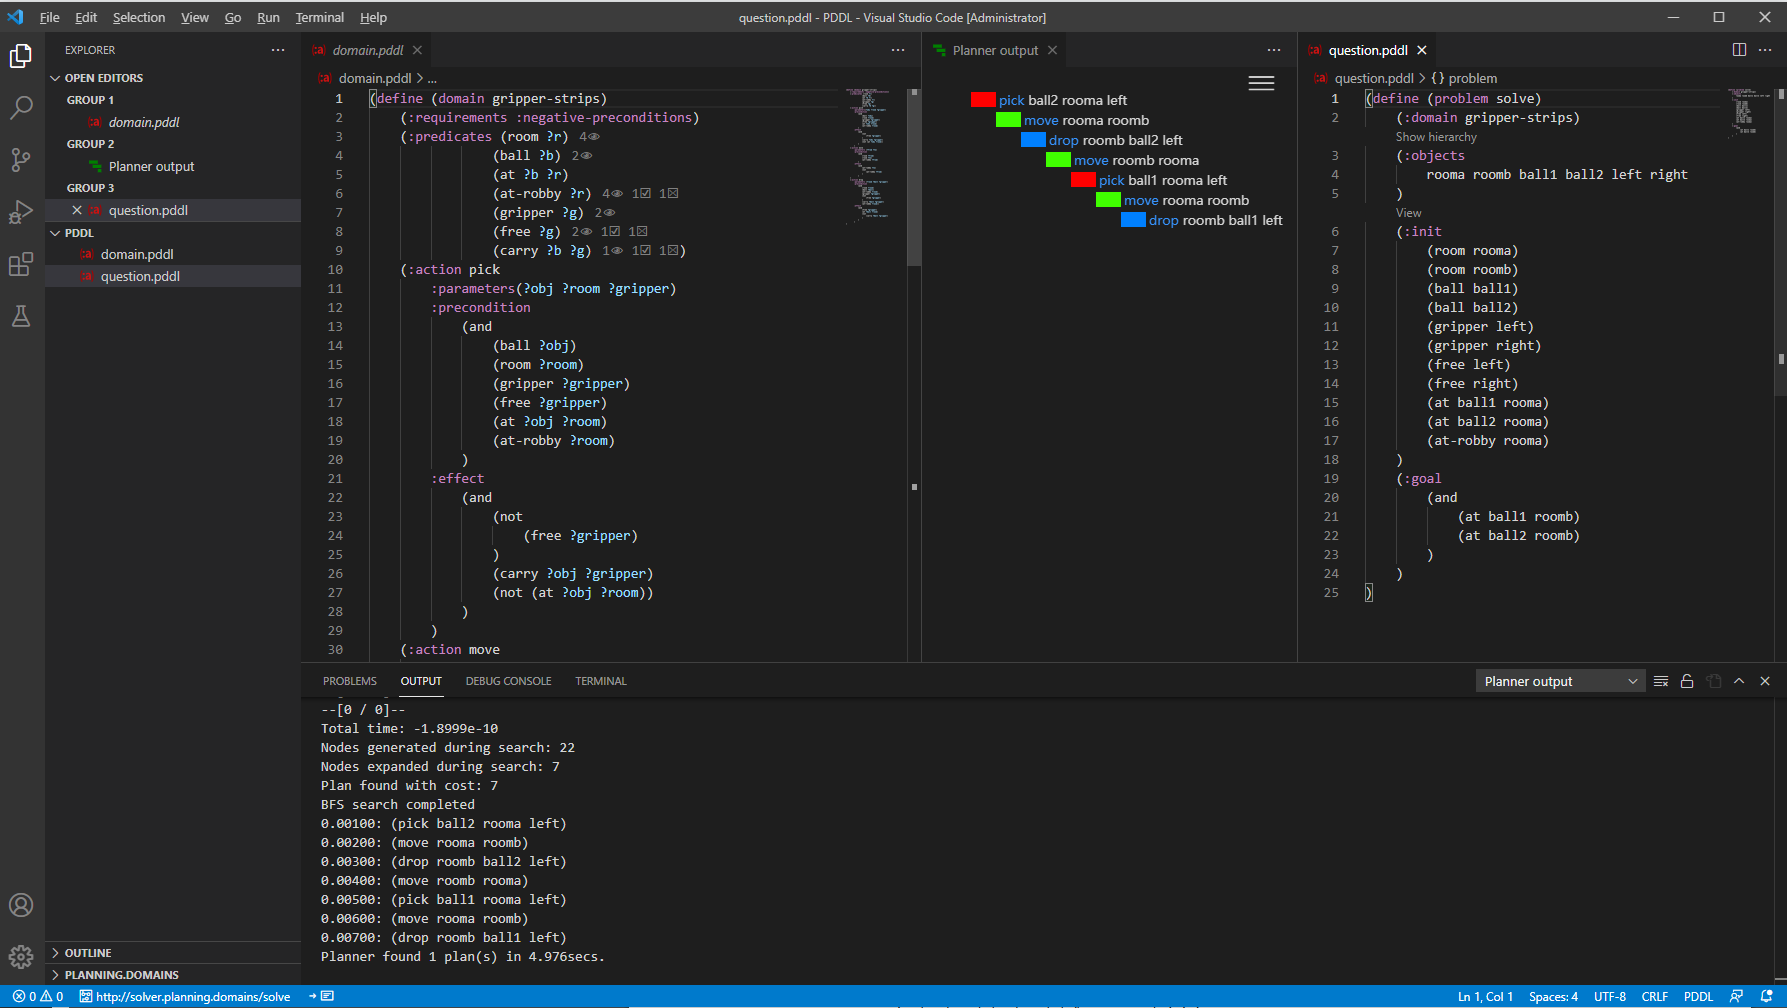Image resolution: width=1787 pixels, height=1008 pixels.
Task: Click the errors and warnings status indicator
Action: 38,997
